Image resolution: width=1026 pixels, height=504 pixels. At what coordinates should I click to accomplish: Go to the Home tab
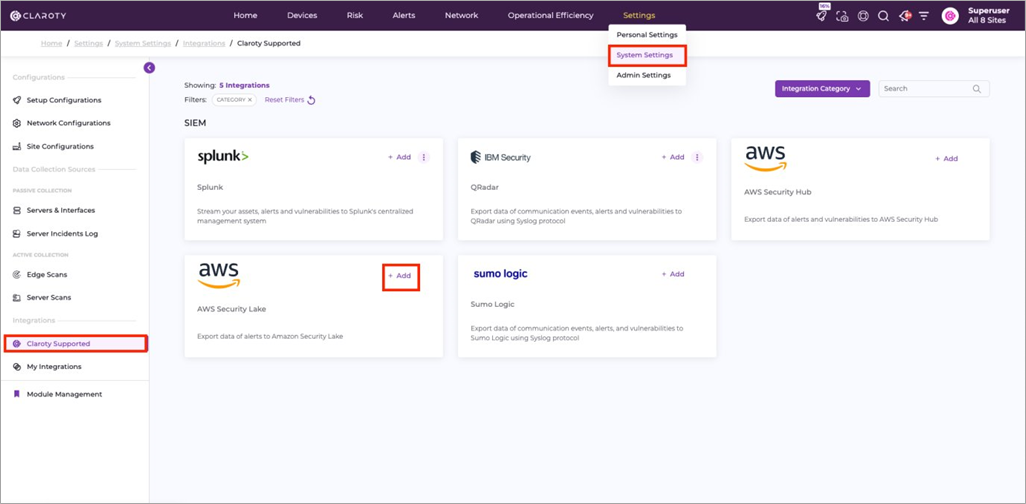pyautogui.click(x=245, y=16)
